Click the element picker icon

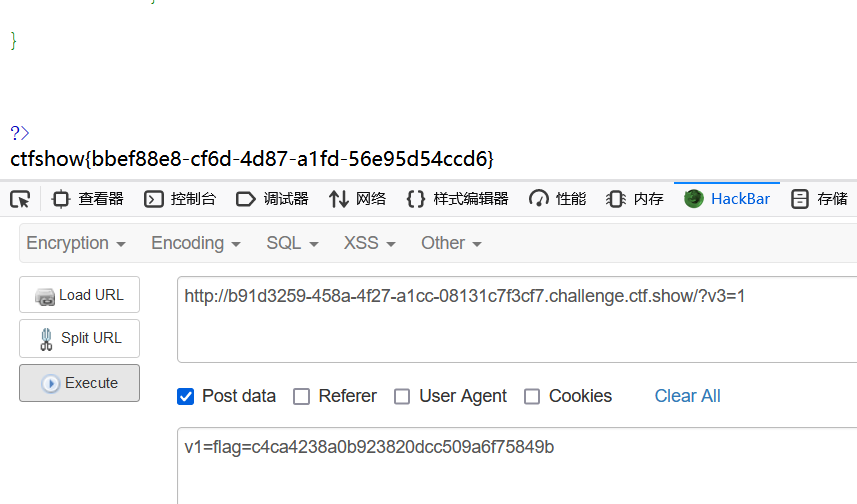[20, 199]
